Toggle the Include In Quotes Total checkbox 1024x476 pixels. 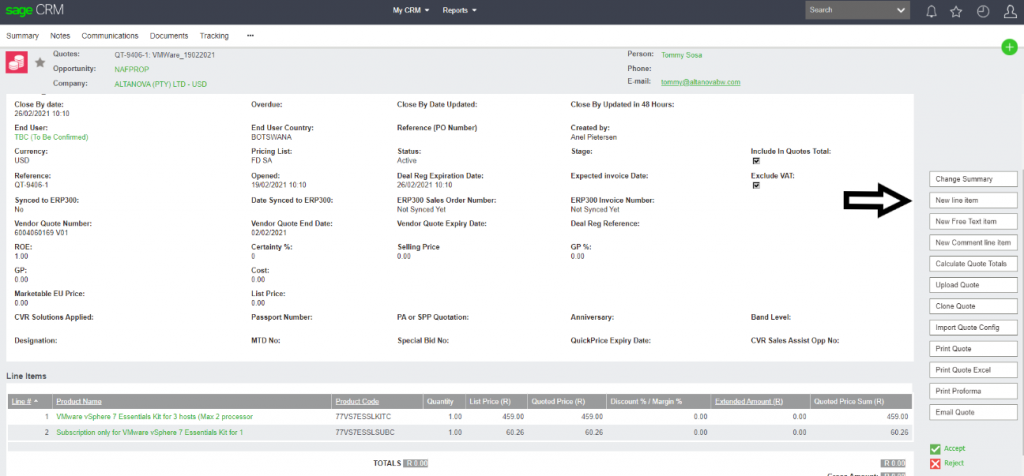click(x=755, y=161)
